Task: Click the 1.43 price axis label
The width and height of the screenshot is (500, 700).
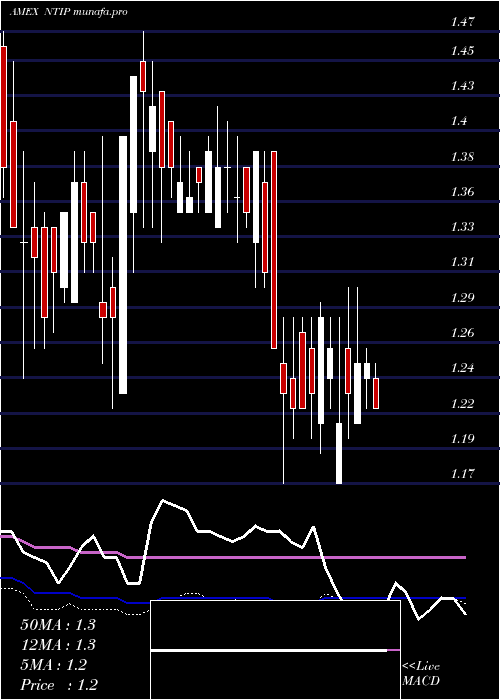Action: [x=462, y=86]
